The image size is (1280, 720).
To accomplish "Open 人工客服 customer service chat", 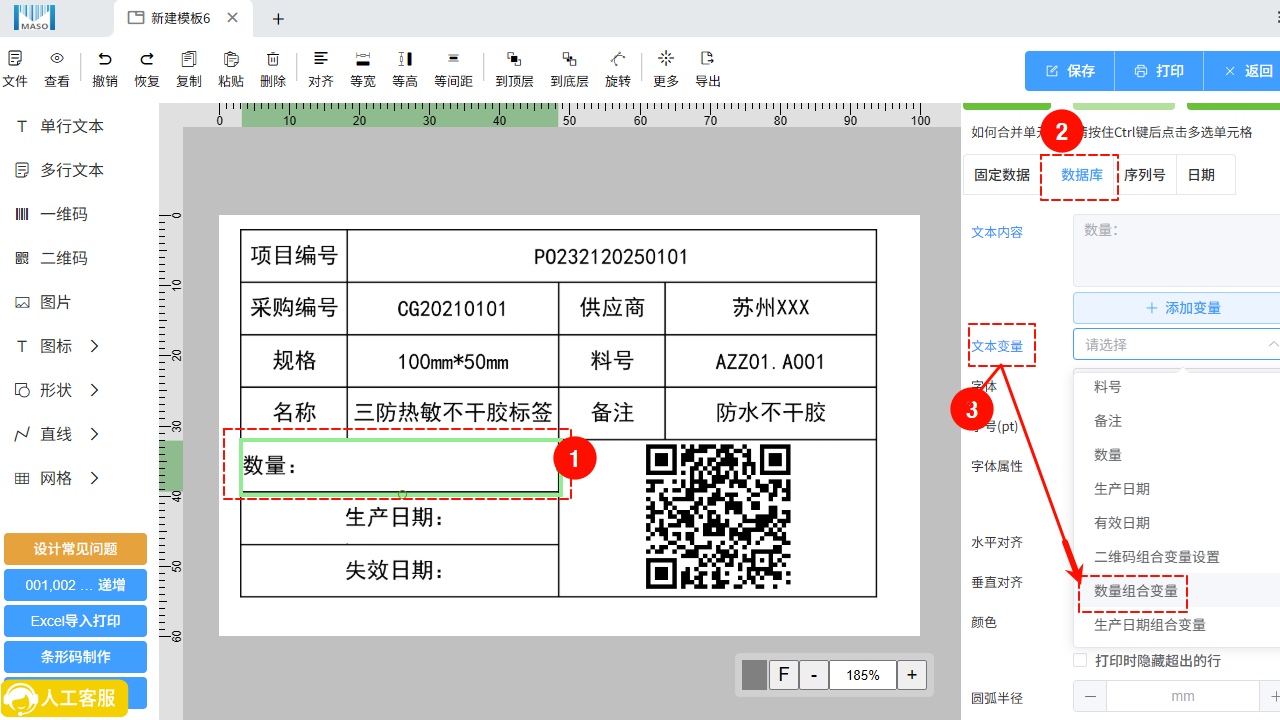I will pos(66,698).
